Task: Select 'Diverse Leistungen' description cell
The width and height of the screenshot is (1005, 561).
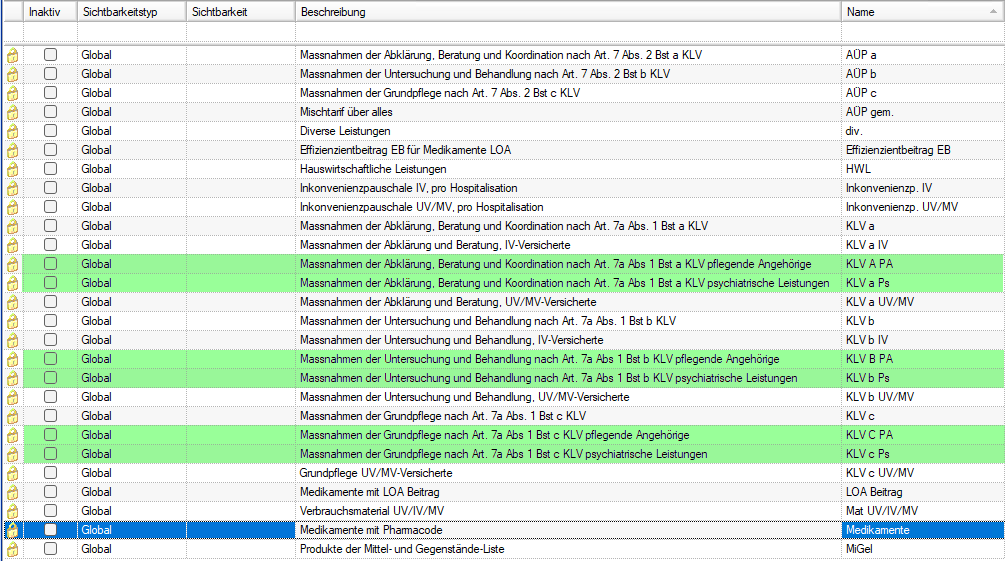Action: pos(568,131)
